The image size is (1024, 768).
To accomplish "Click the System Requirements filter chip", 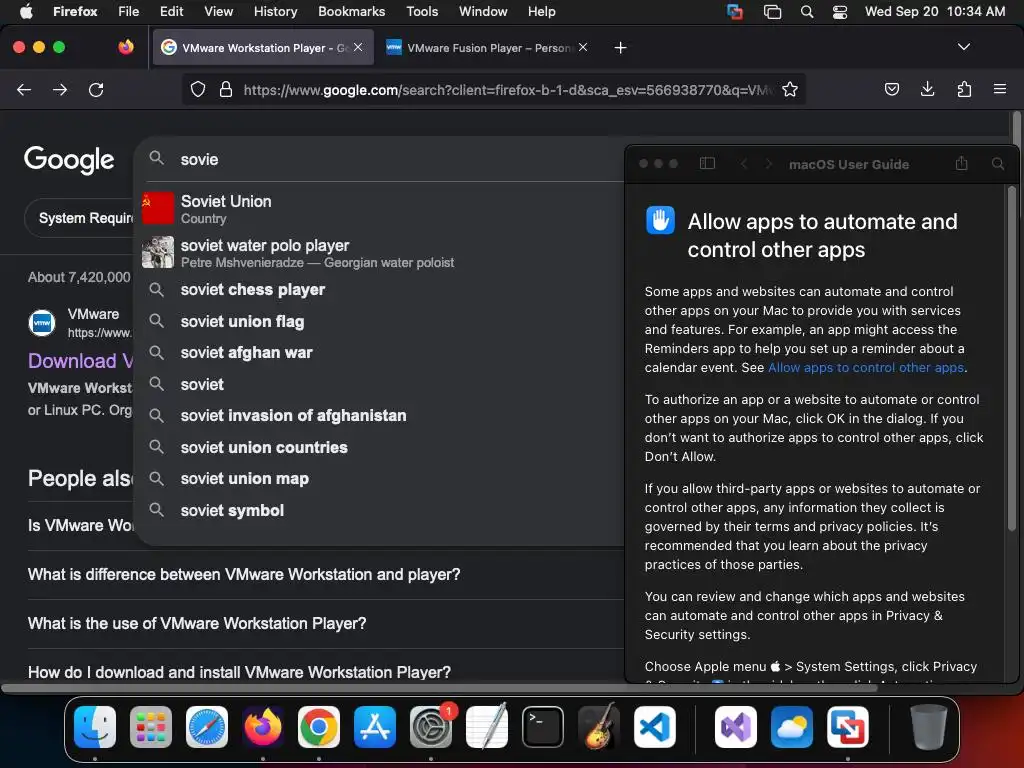I will (x=79, y=218).
